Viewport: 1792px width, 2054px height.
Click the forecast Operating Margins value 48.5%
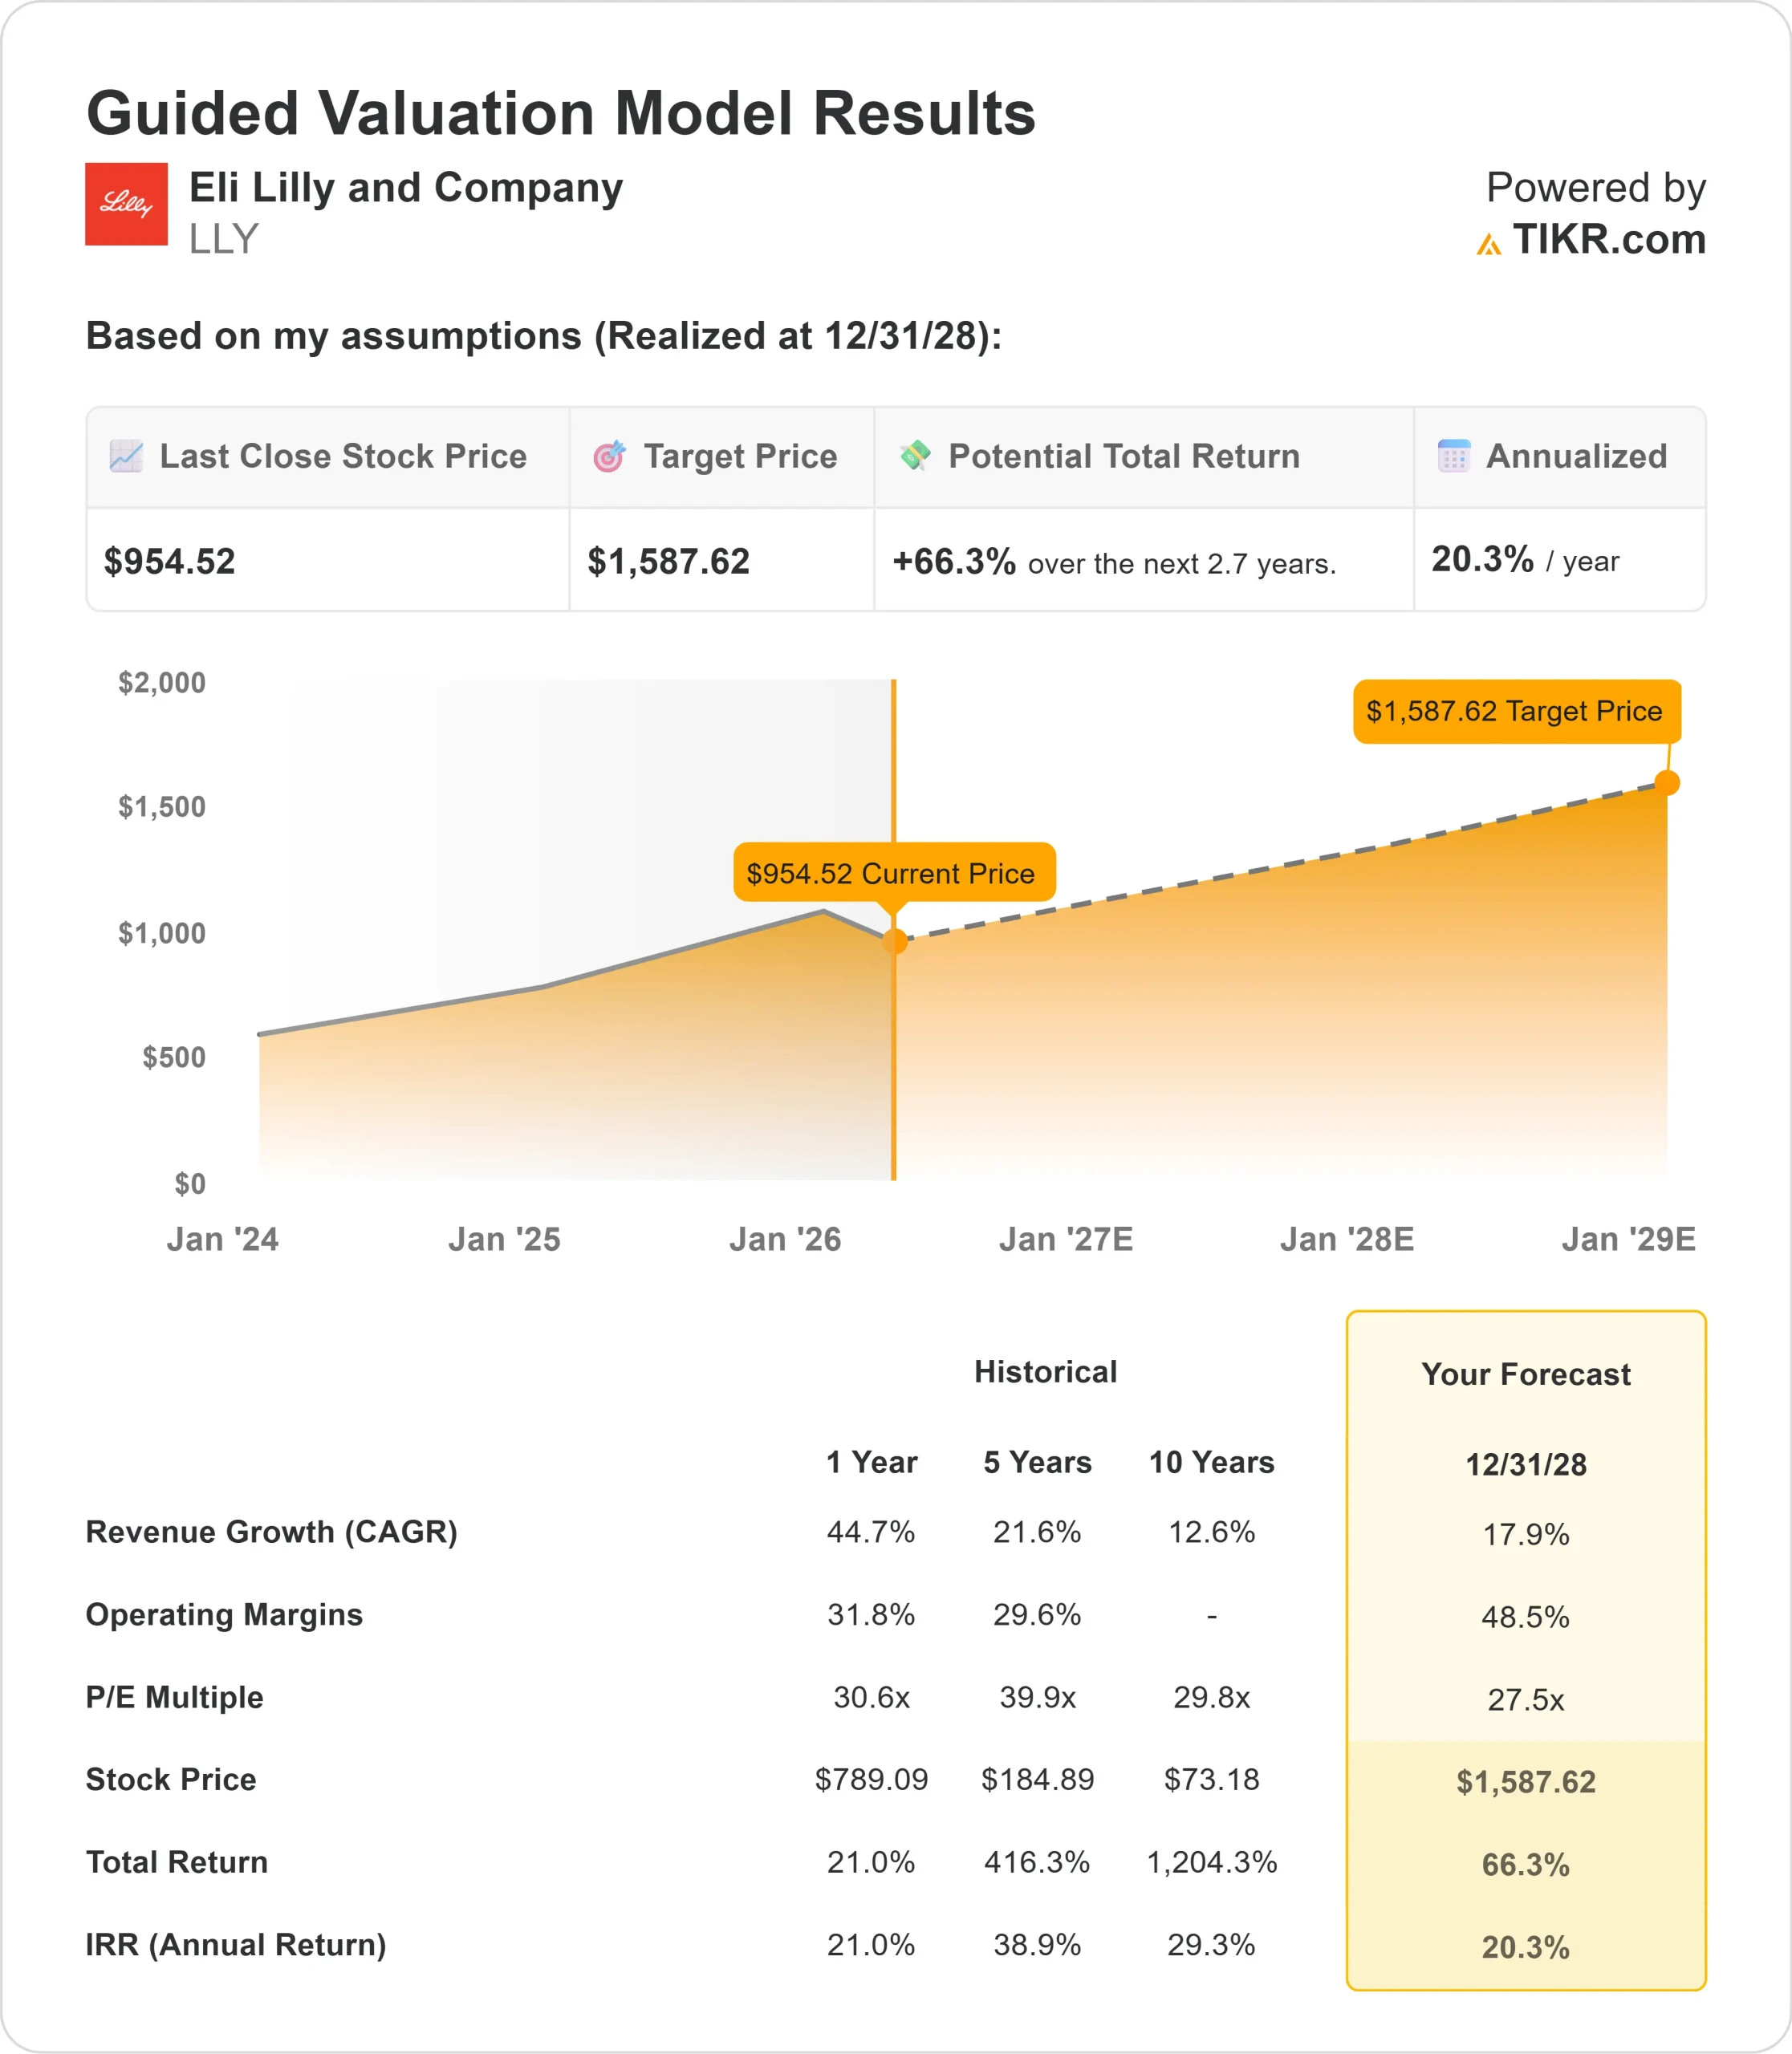point(1525,1617)
